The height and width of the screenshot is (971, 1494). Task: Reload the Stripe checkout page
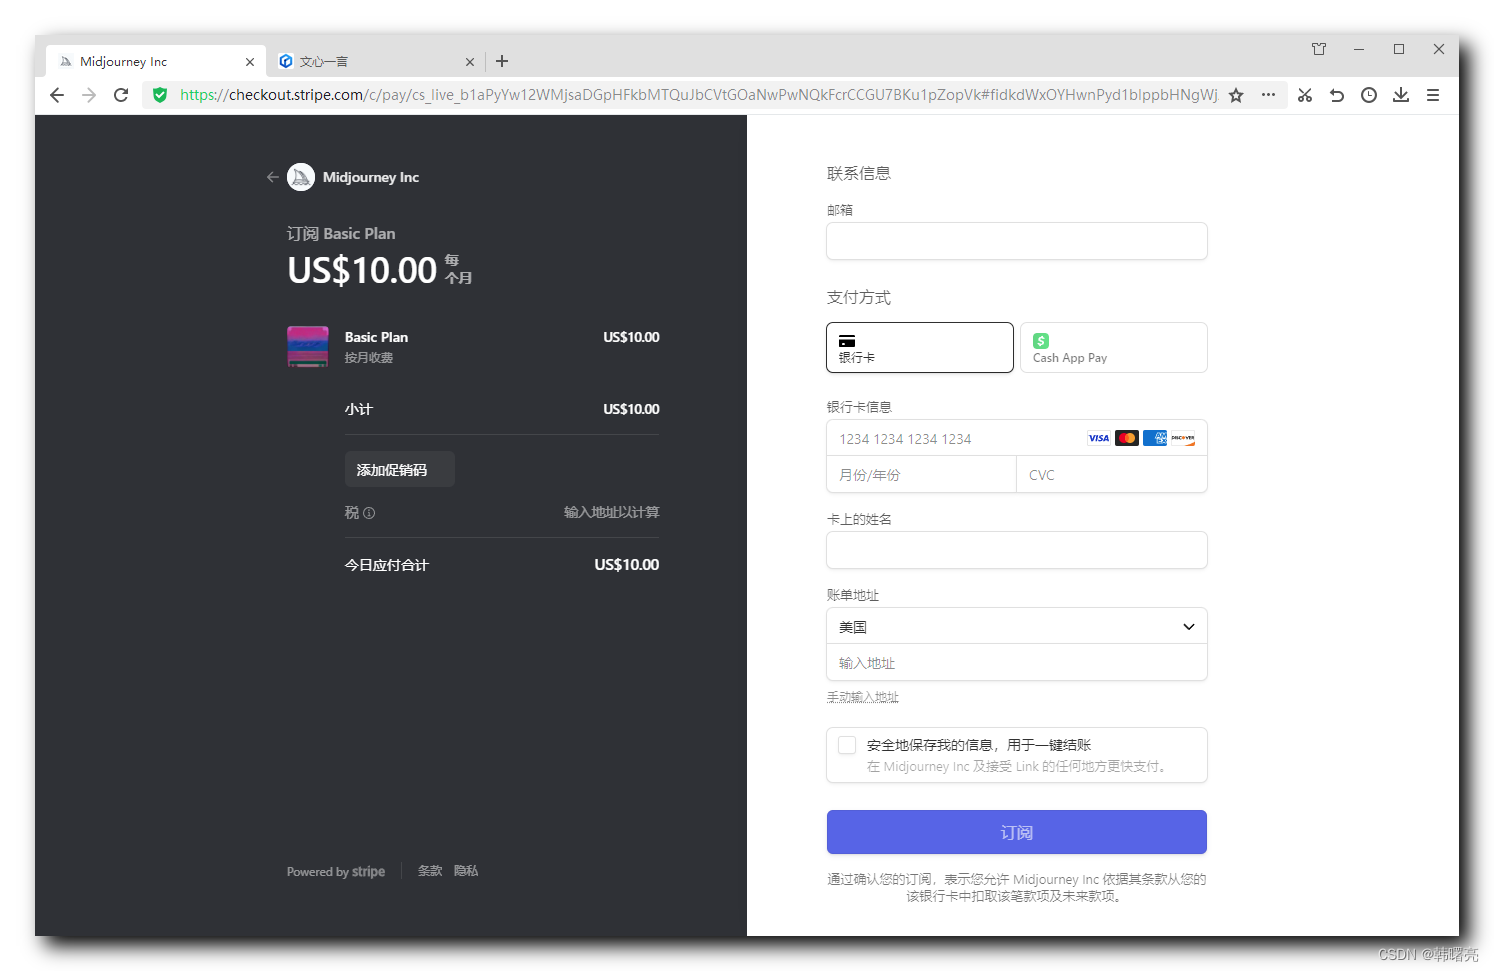121,95
